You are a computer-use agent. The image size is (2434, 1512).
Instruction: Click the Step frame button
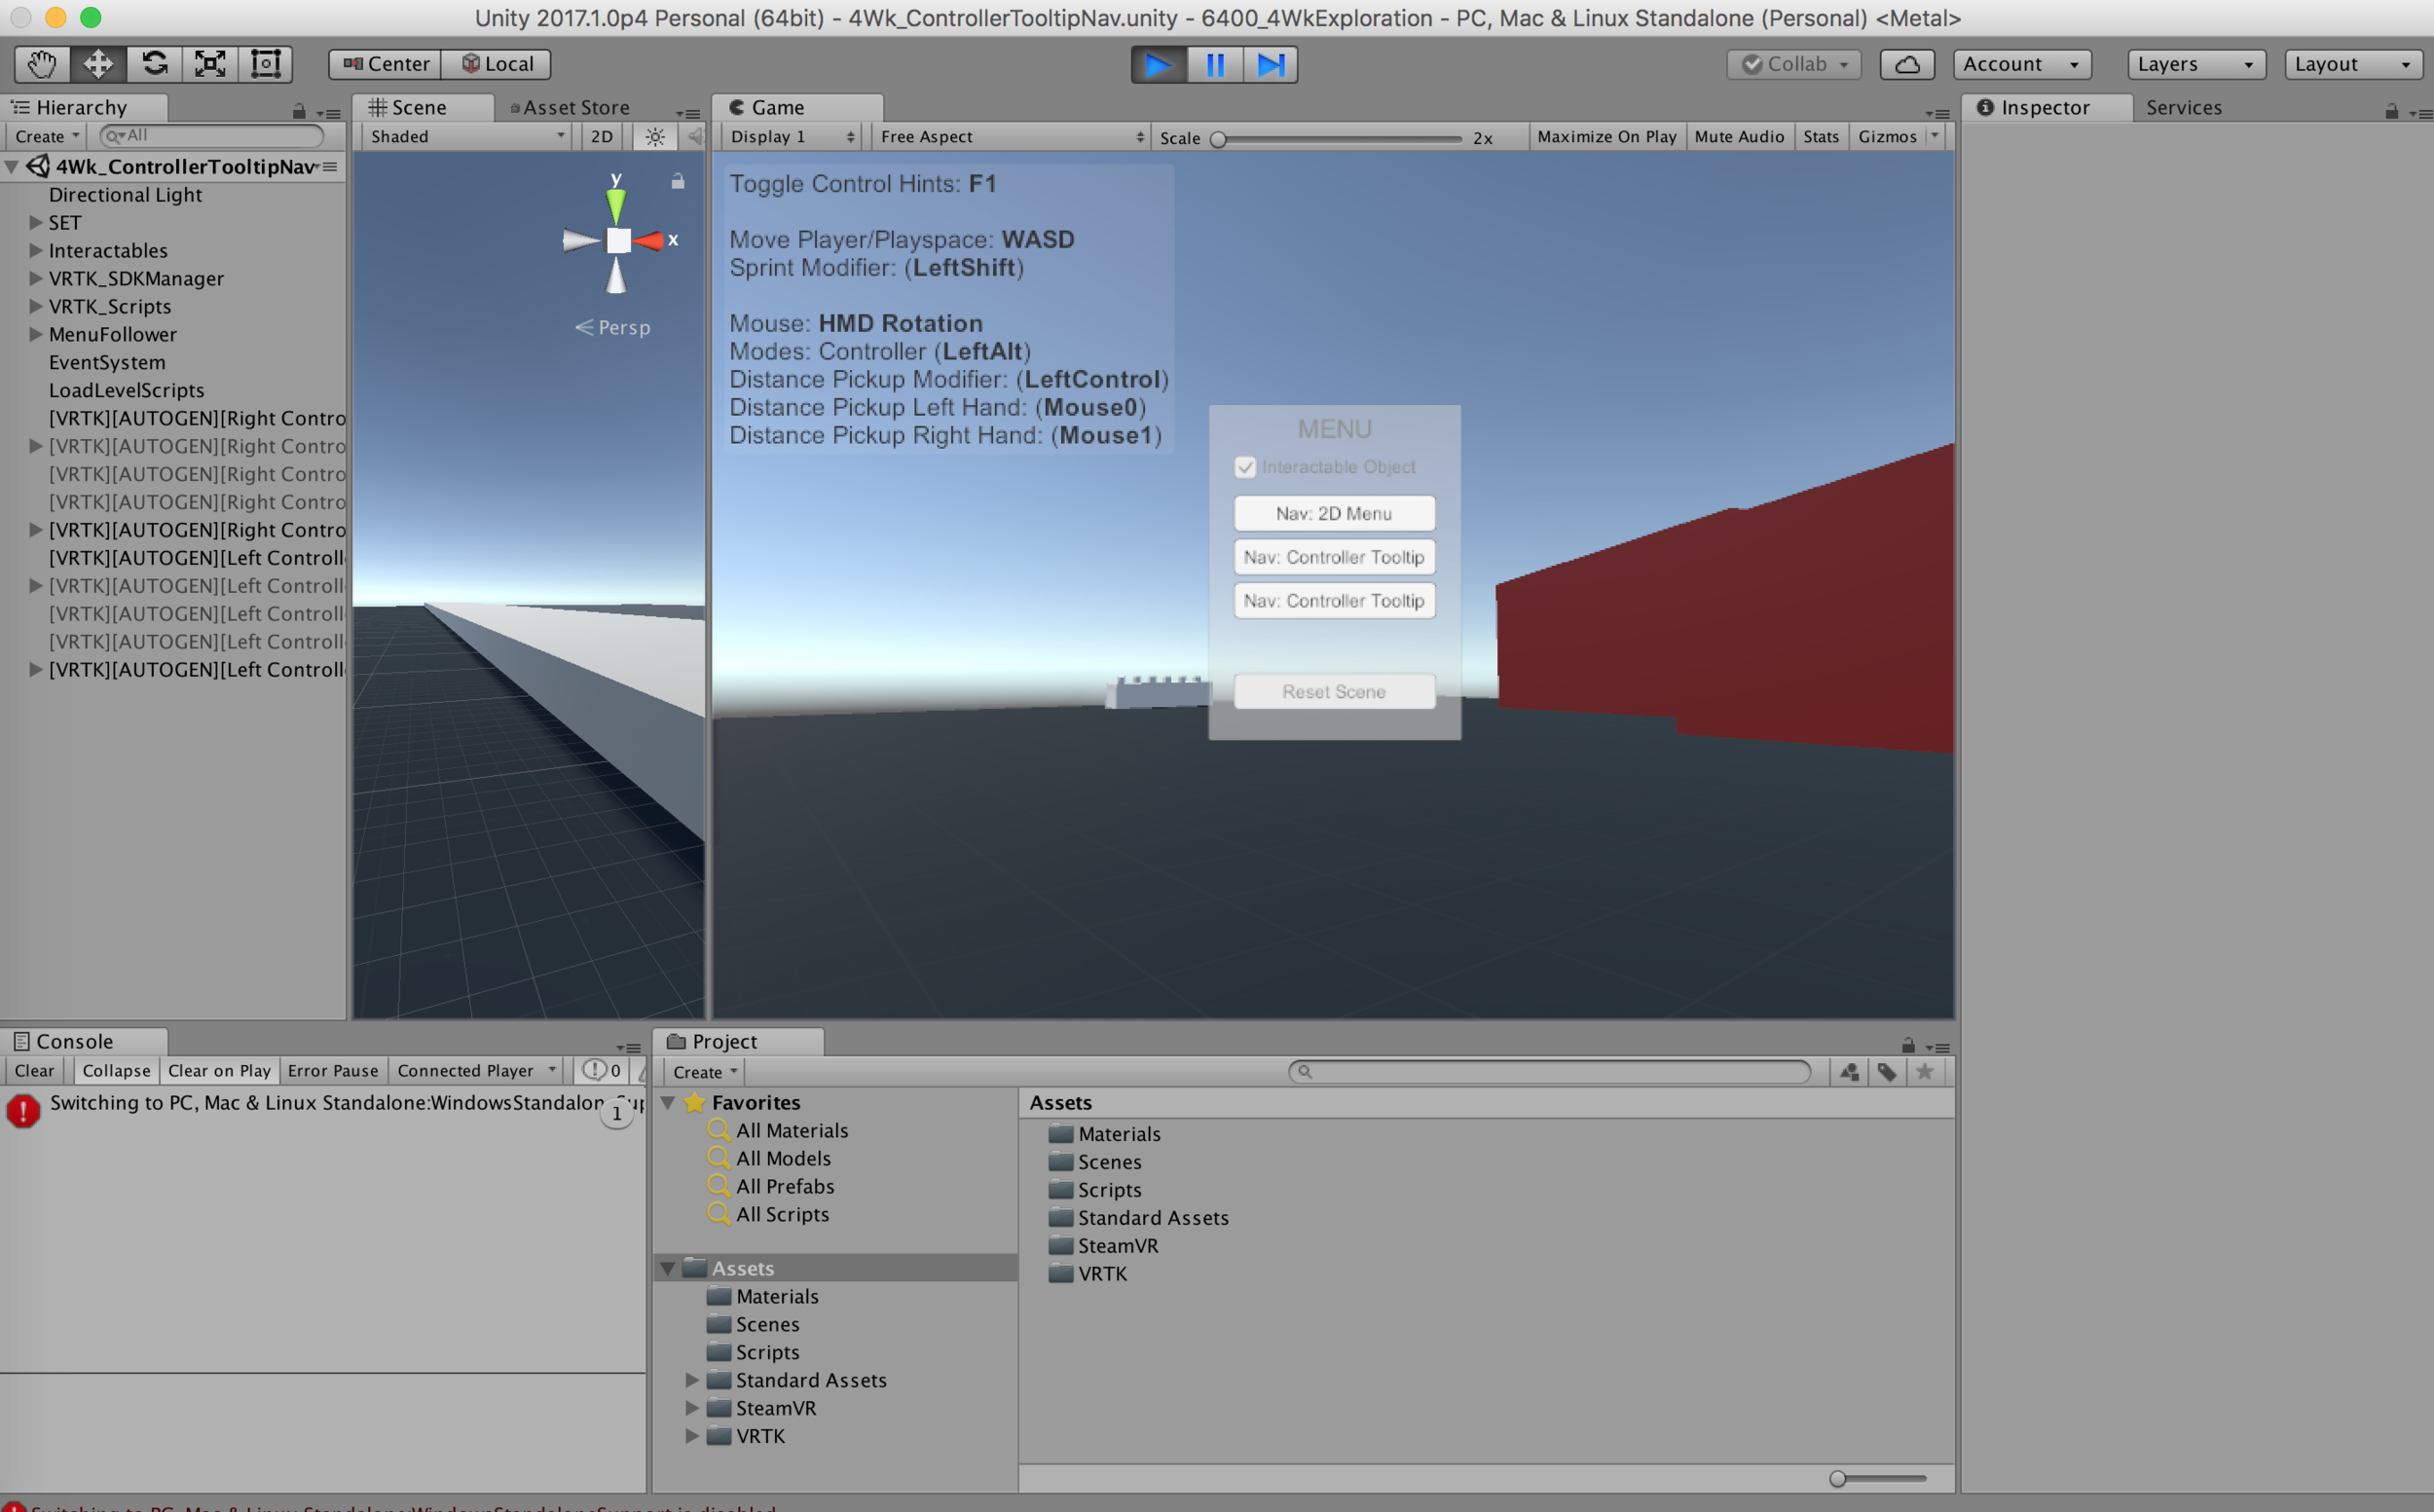[1271, 65]
